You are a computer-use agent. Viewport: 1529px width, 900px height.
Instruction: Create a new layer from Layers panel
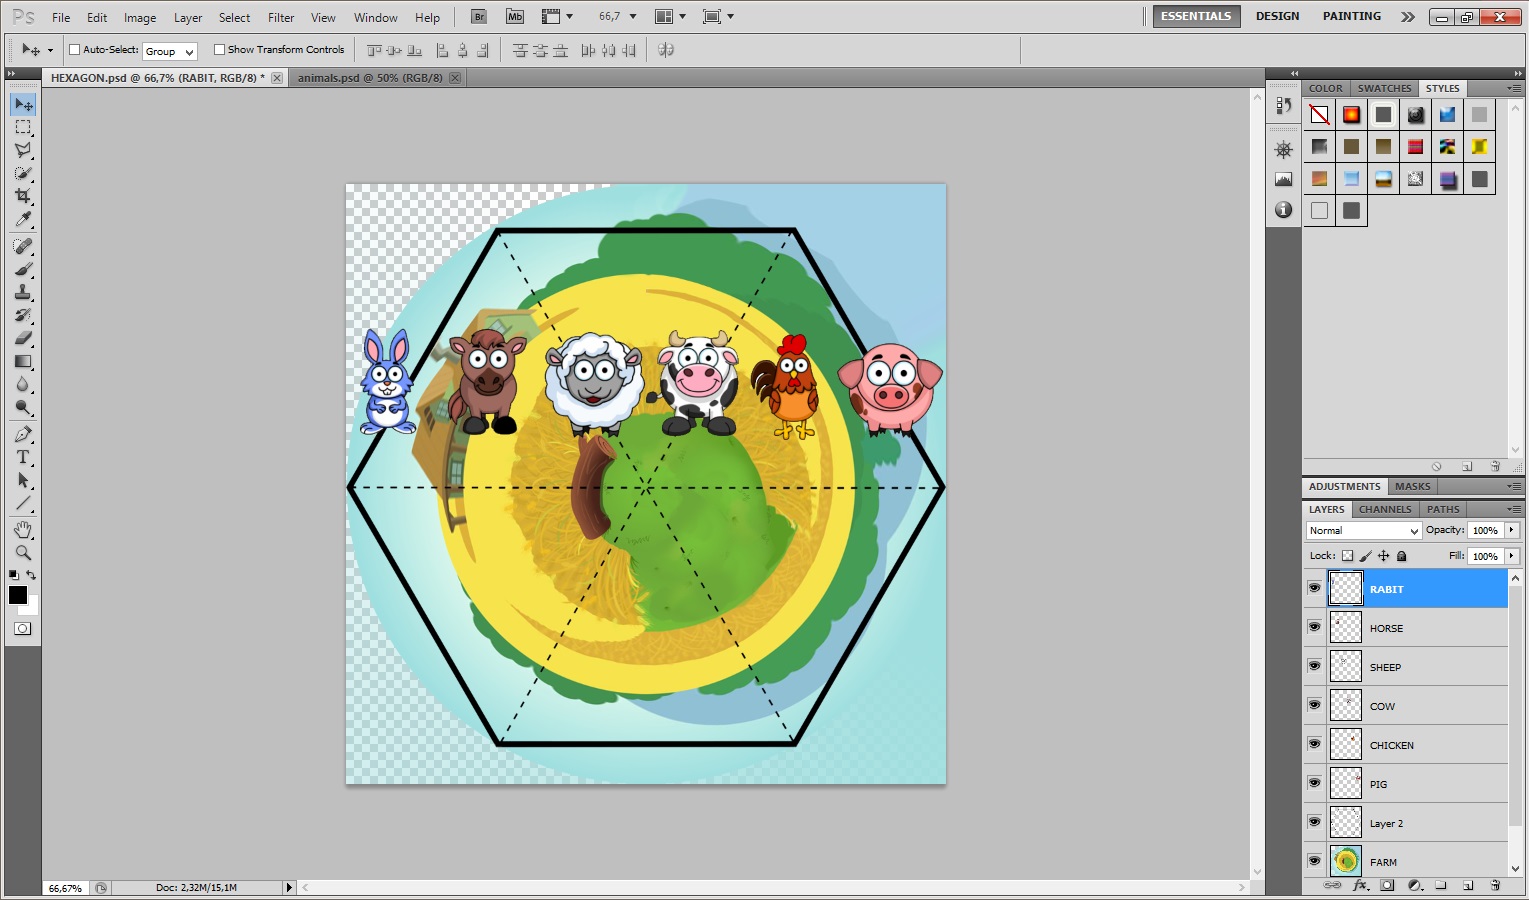tap(1468, 886)
